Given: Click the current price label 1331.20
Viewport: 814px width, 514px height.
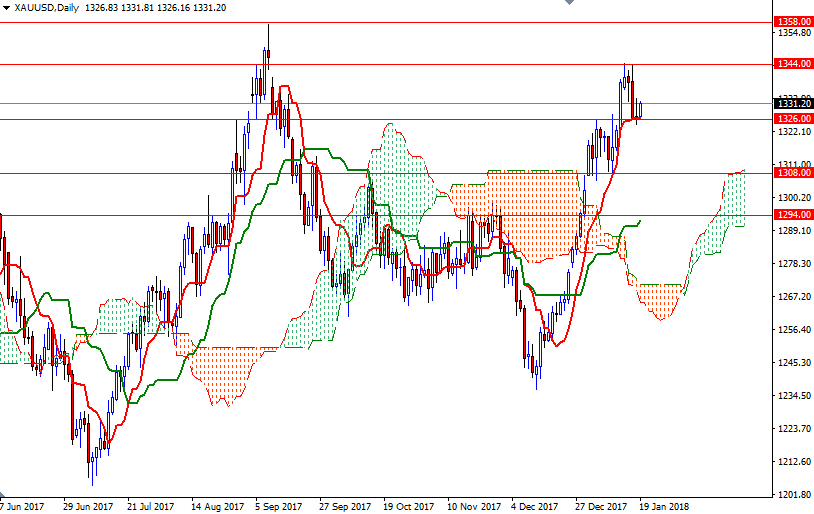Looking at the screenshot, I should point(793,103).
